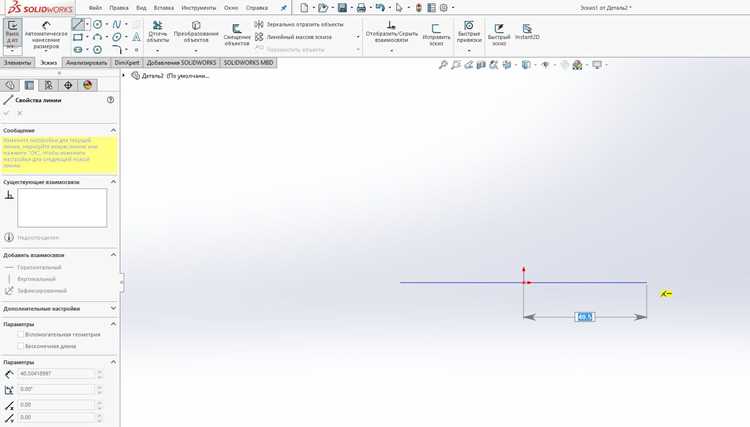The image size is (750, 427).
Task: Switch to the Элементы tab
Action: pos(17,63)
